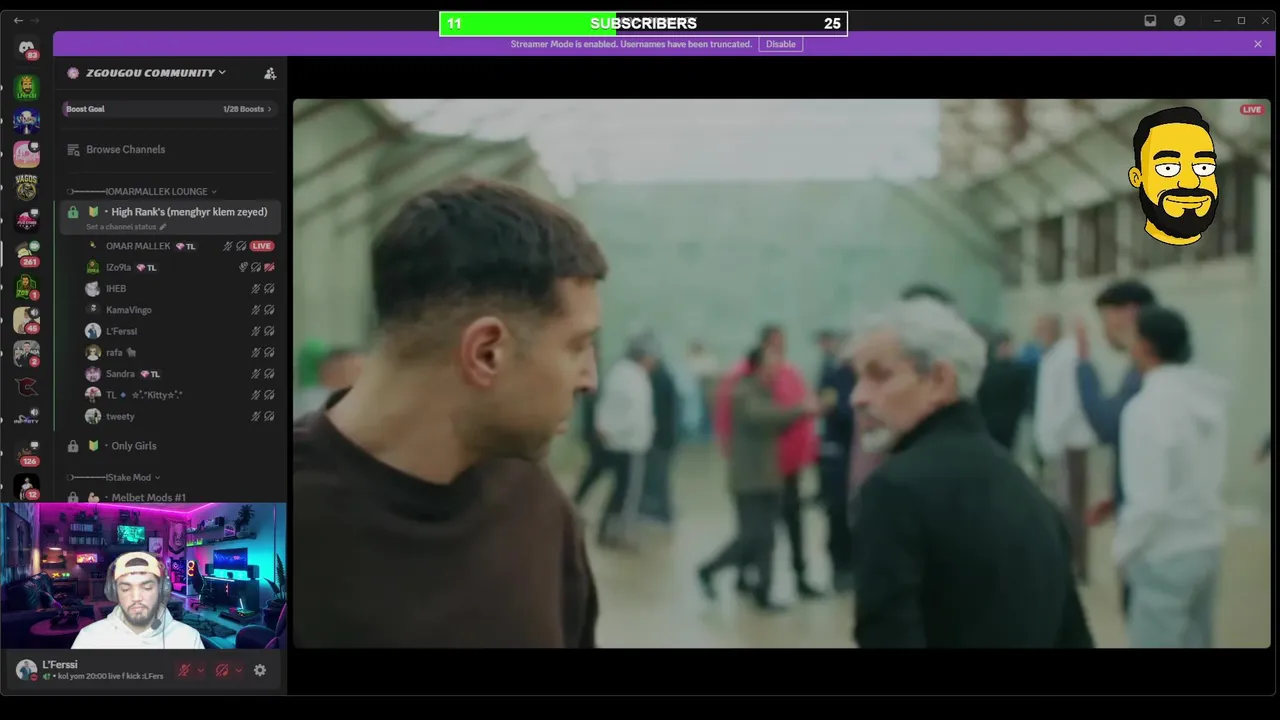
Task: Click TL Kitty user in voice list
Action: [x=144, y=395]
